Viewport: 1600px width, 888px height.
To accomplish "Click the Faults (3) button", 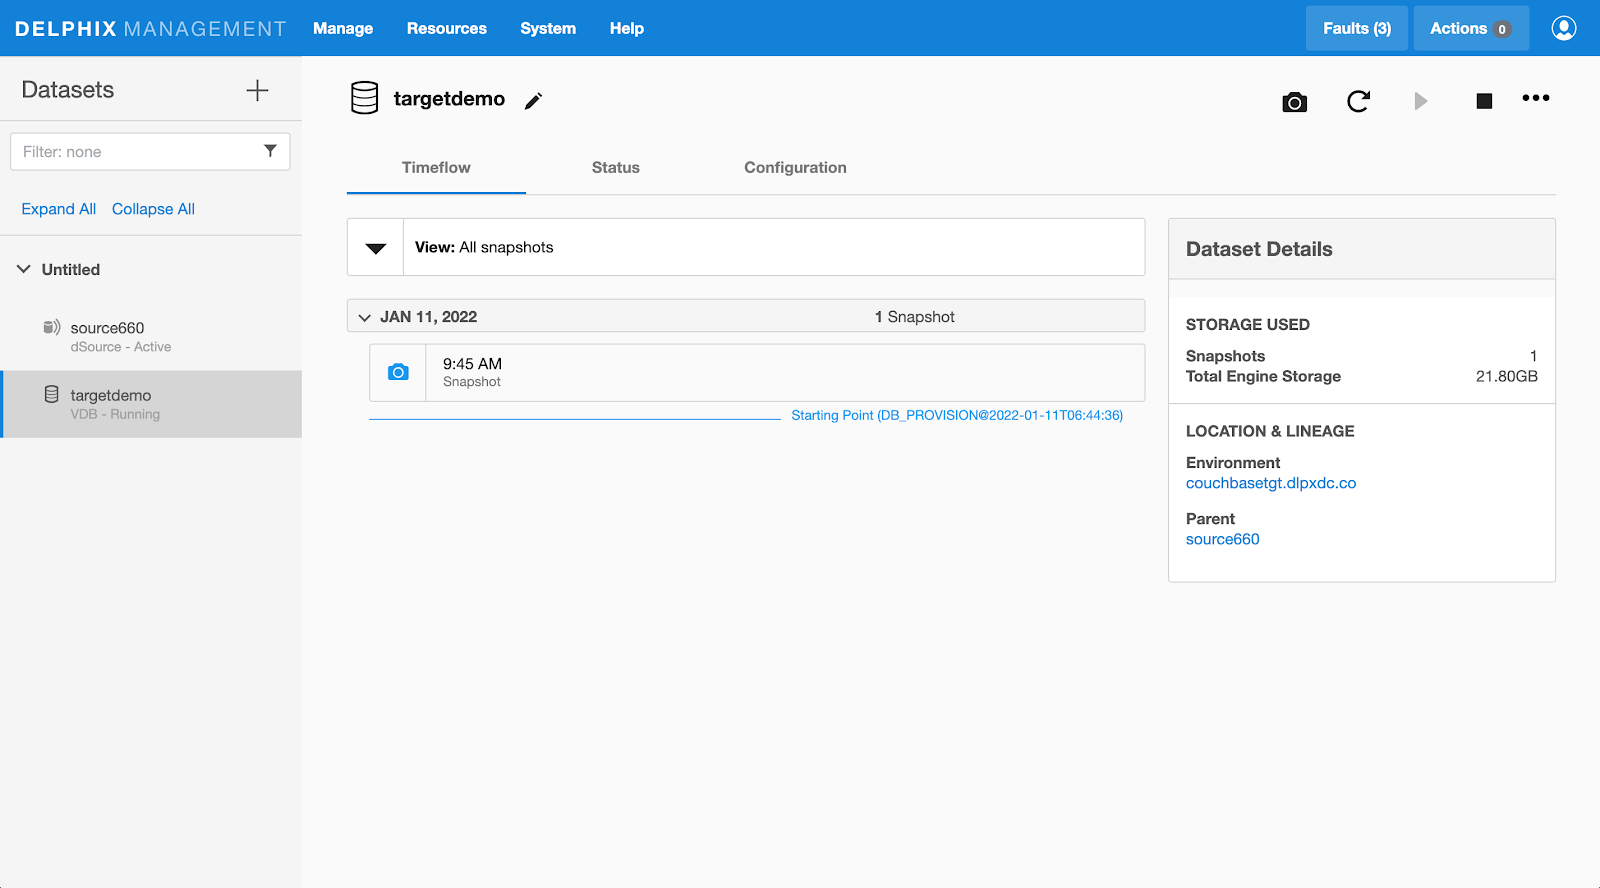I will (x=1356, y=28).
